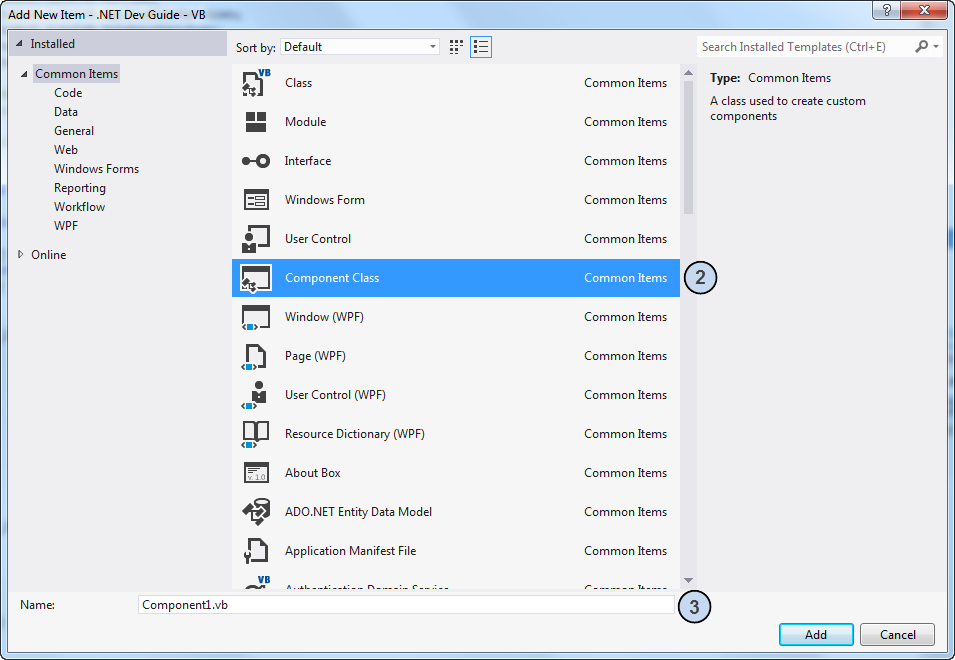Select the Application Manifest File icon
955x660 pixels.
[x=256, y=550]
